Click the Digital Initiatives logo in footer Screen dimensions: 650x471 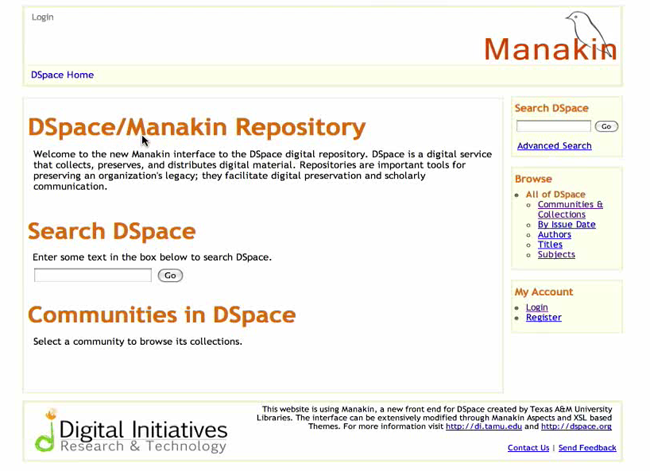(131, 431)
